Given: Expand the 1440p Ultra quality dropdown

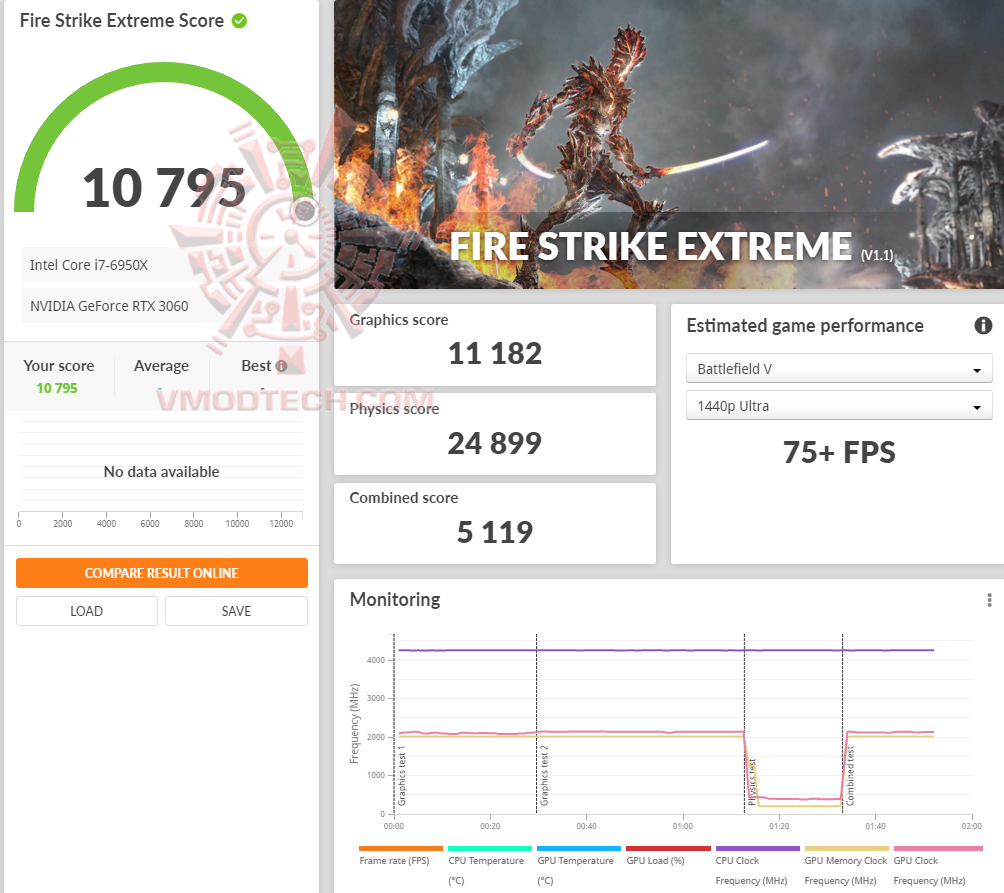Looking at the screenshot, I should [838, 406].
